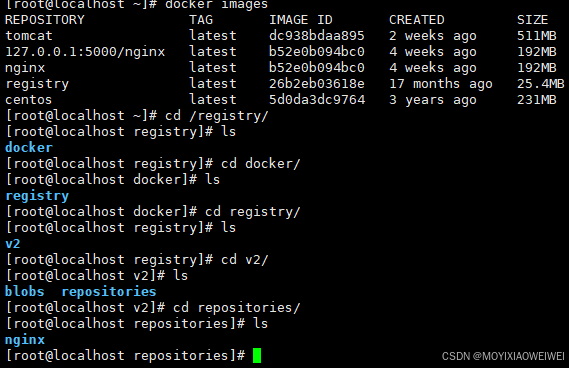Click the blue repositories directory listing

pos(109,292)
